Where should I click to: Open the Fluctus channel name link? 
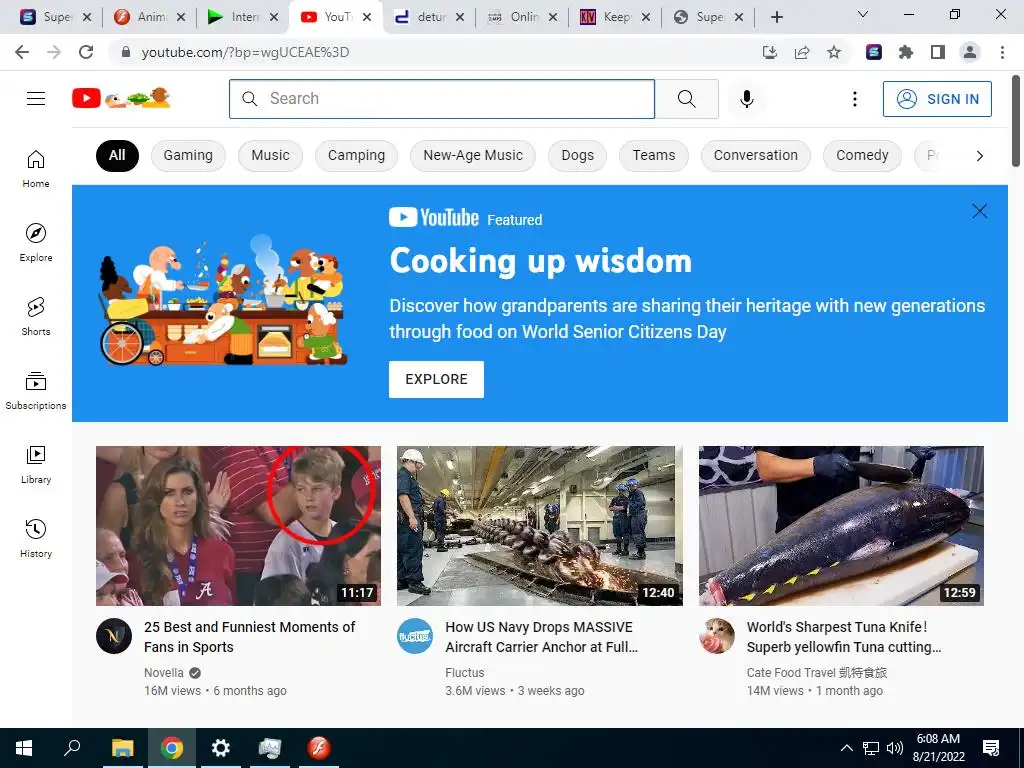point(465,673)
